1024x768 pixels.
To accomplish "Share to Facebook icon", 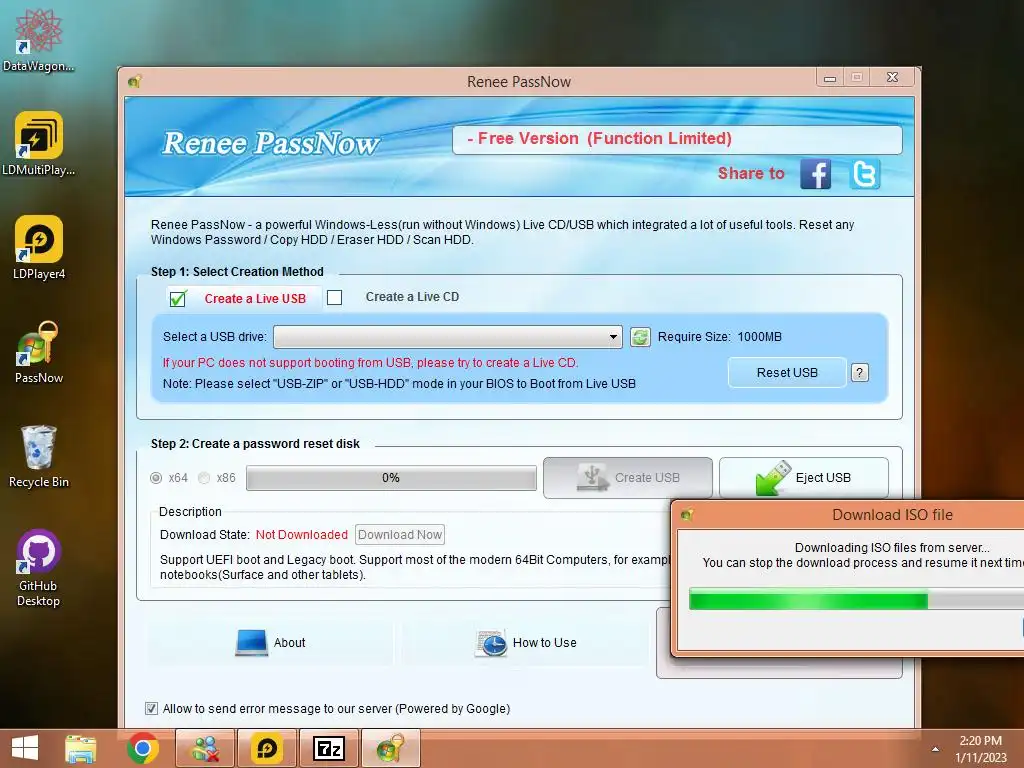I will [815, 174].
